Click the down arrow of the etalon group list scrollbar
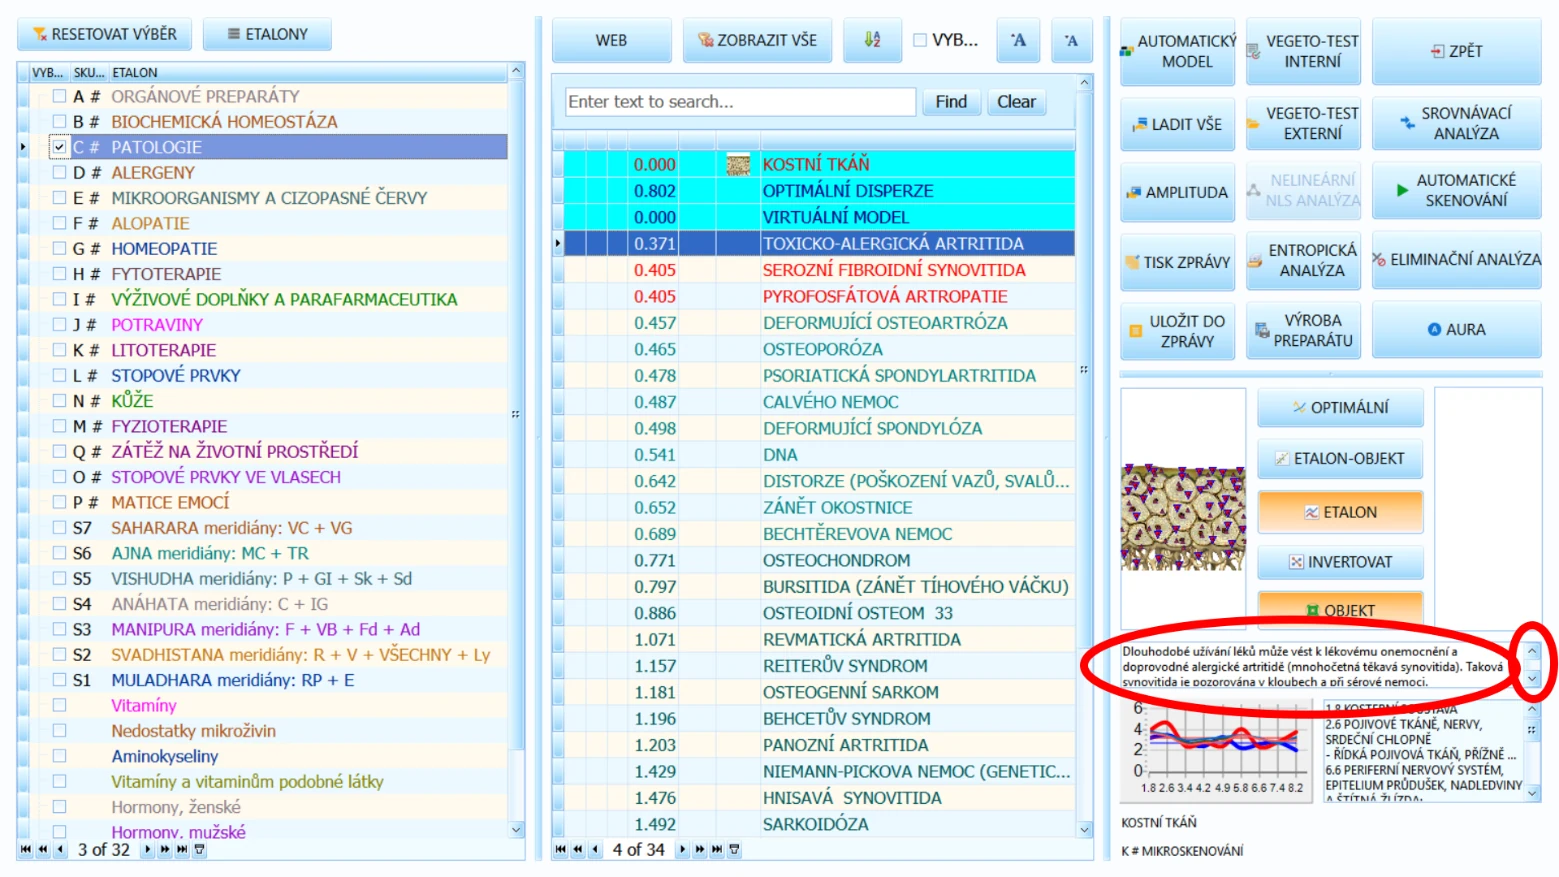 [517, 829]
